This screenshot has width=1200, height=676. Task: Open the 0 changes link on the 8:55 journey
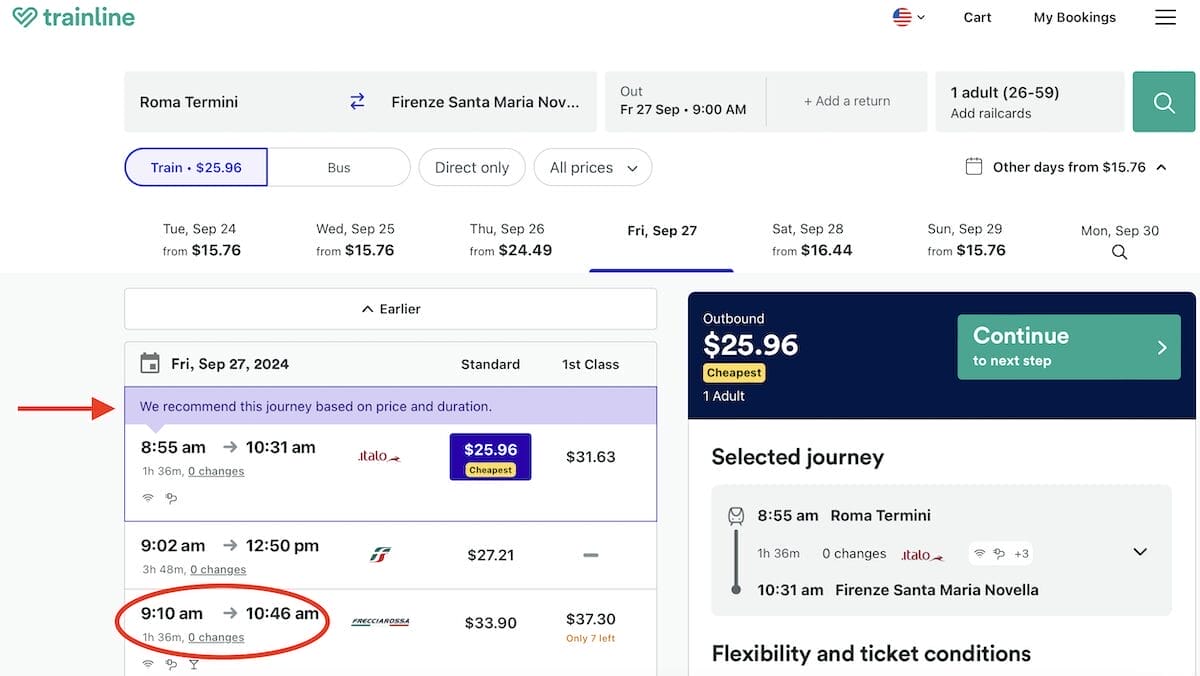tap(216, 471)
